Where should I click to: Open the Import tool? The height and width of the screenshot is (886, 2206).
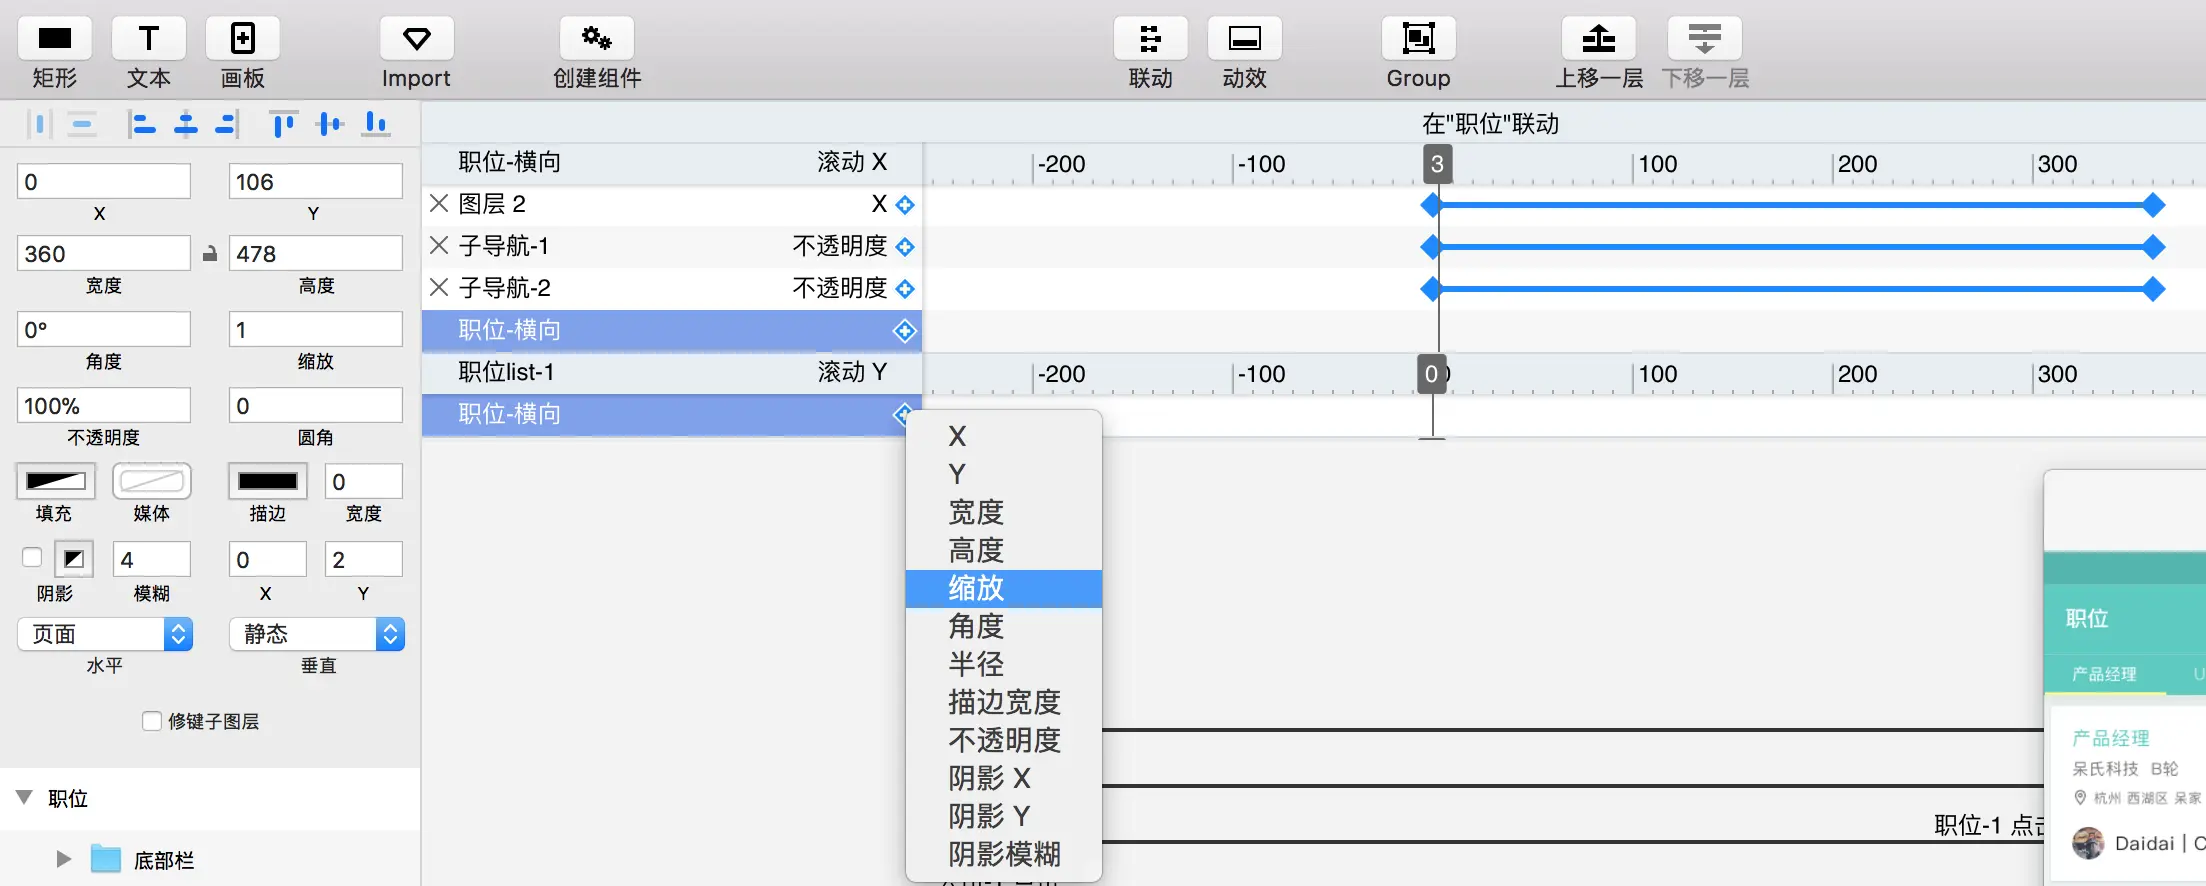(416, 39)
